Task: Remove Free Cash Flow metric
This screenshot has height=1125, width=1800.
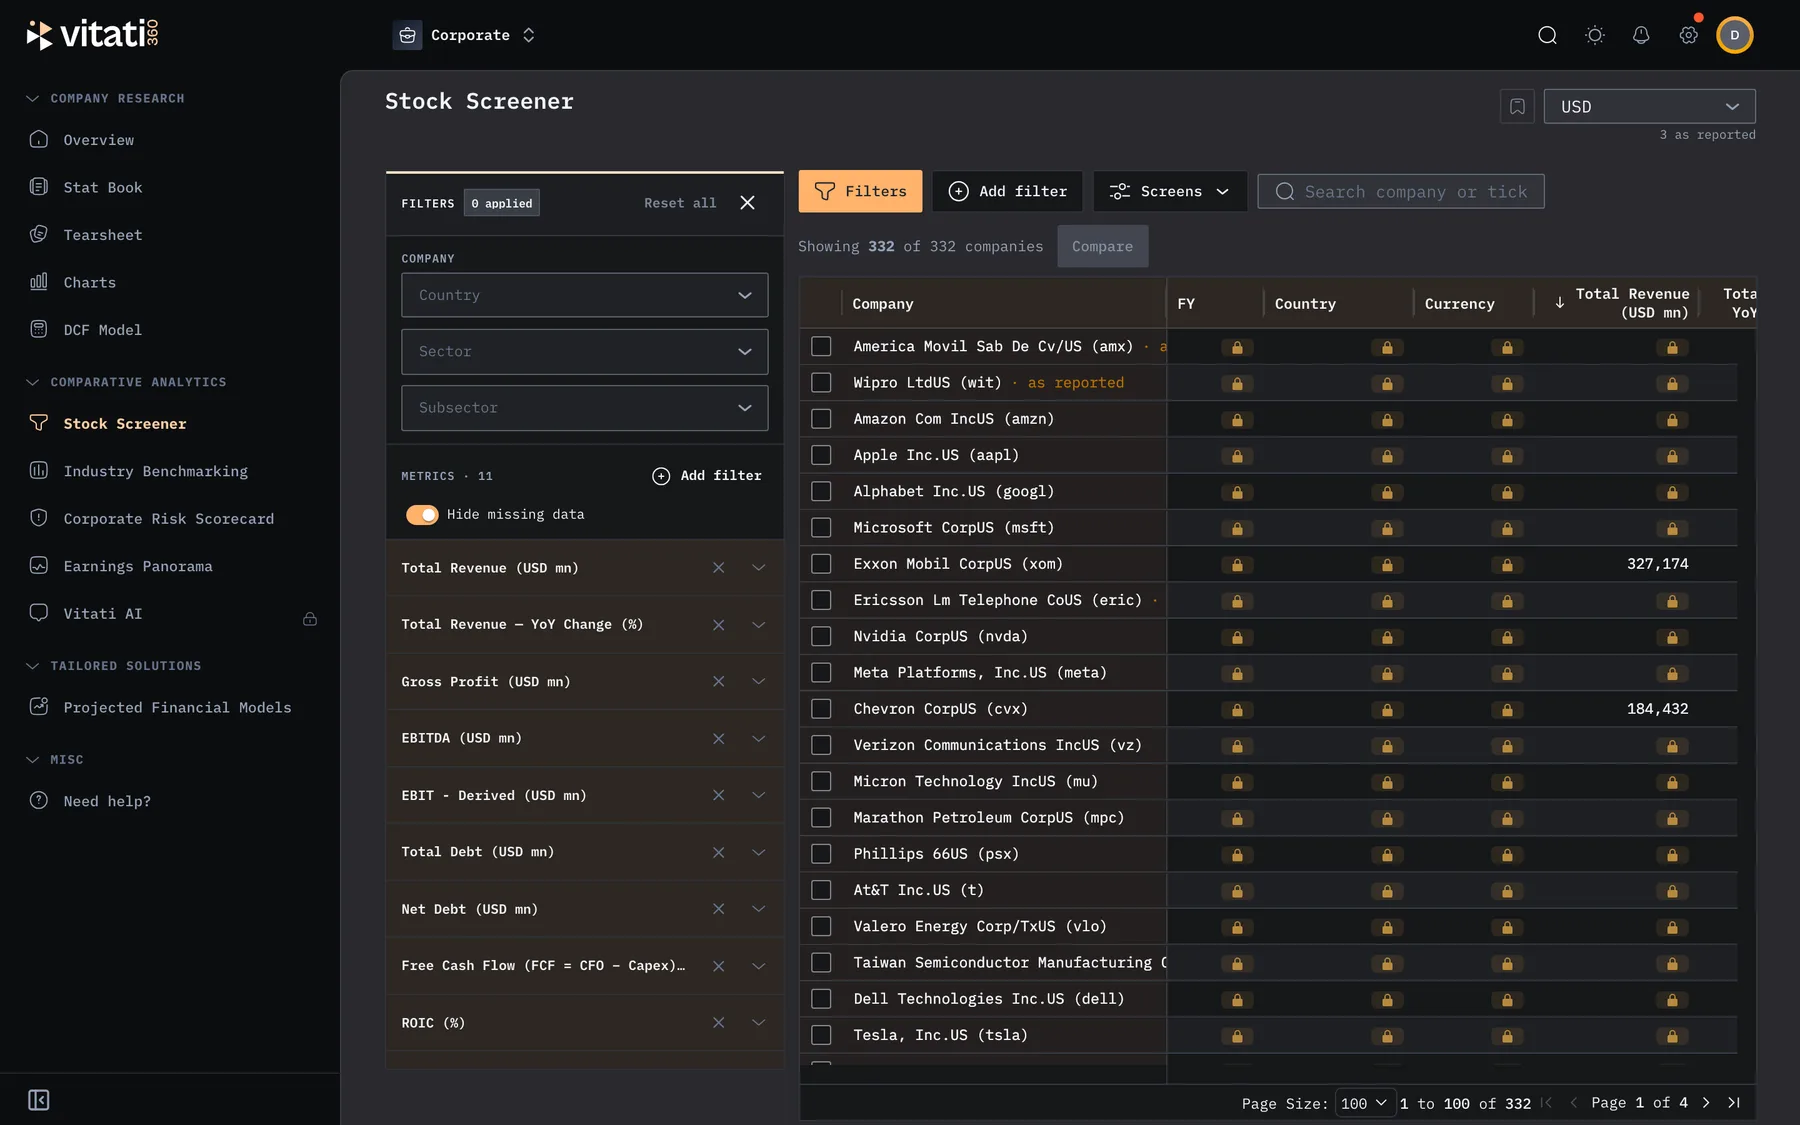Action: pyautogui.click(x=718, y=966)
